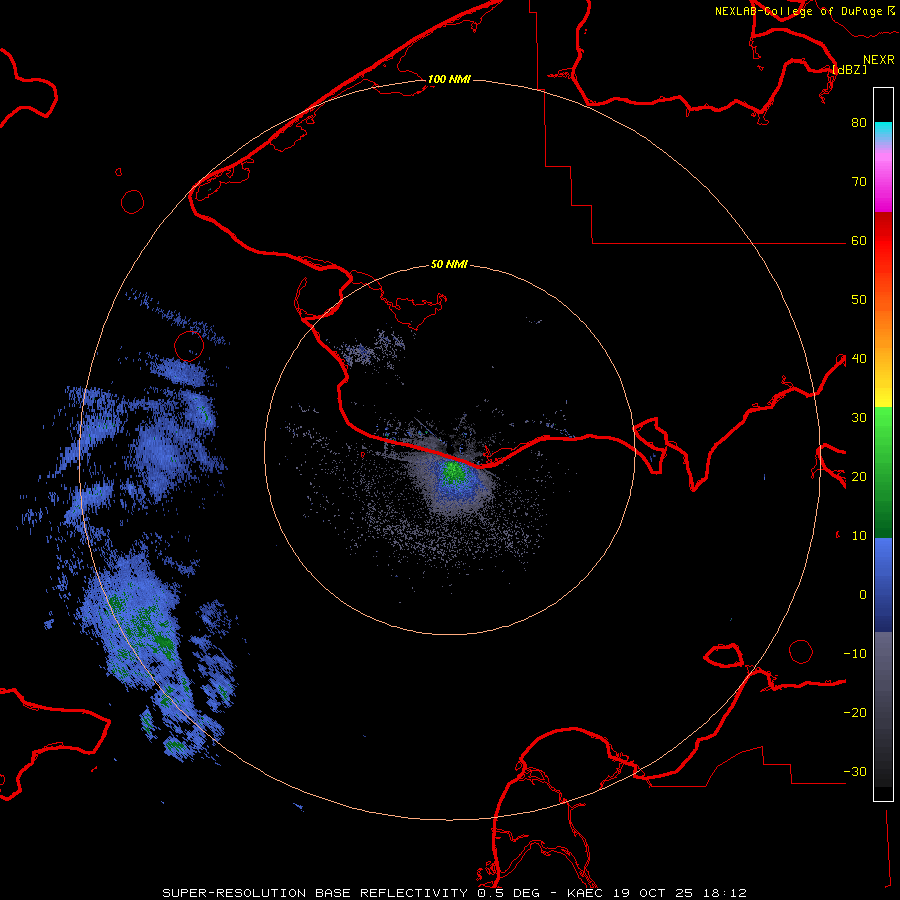
Task: Click the 50 value on dBZ scale
Action: (859, 300)
